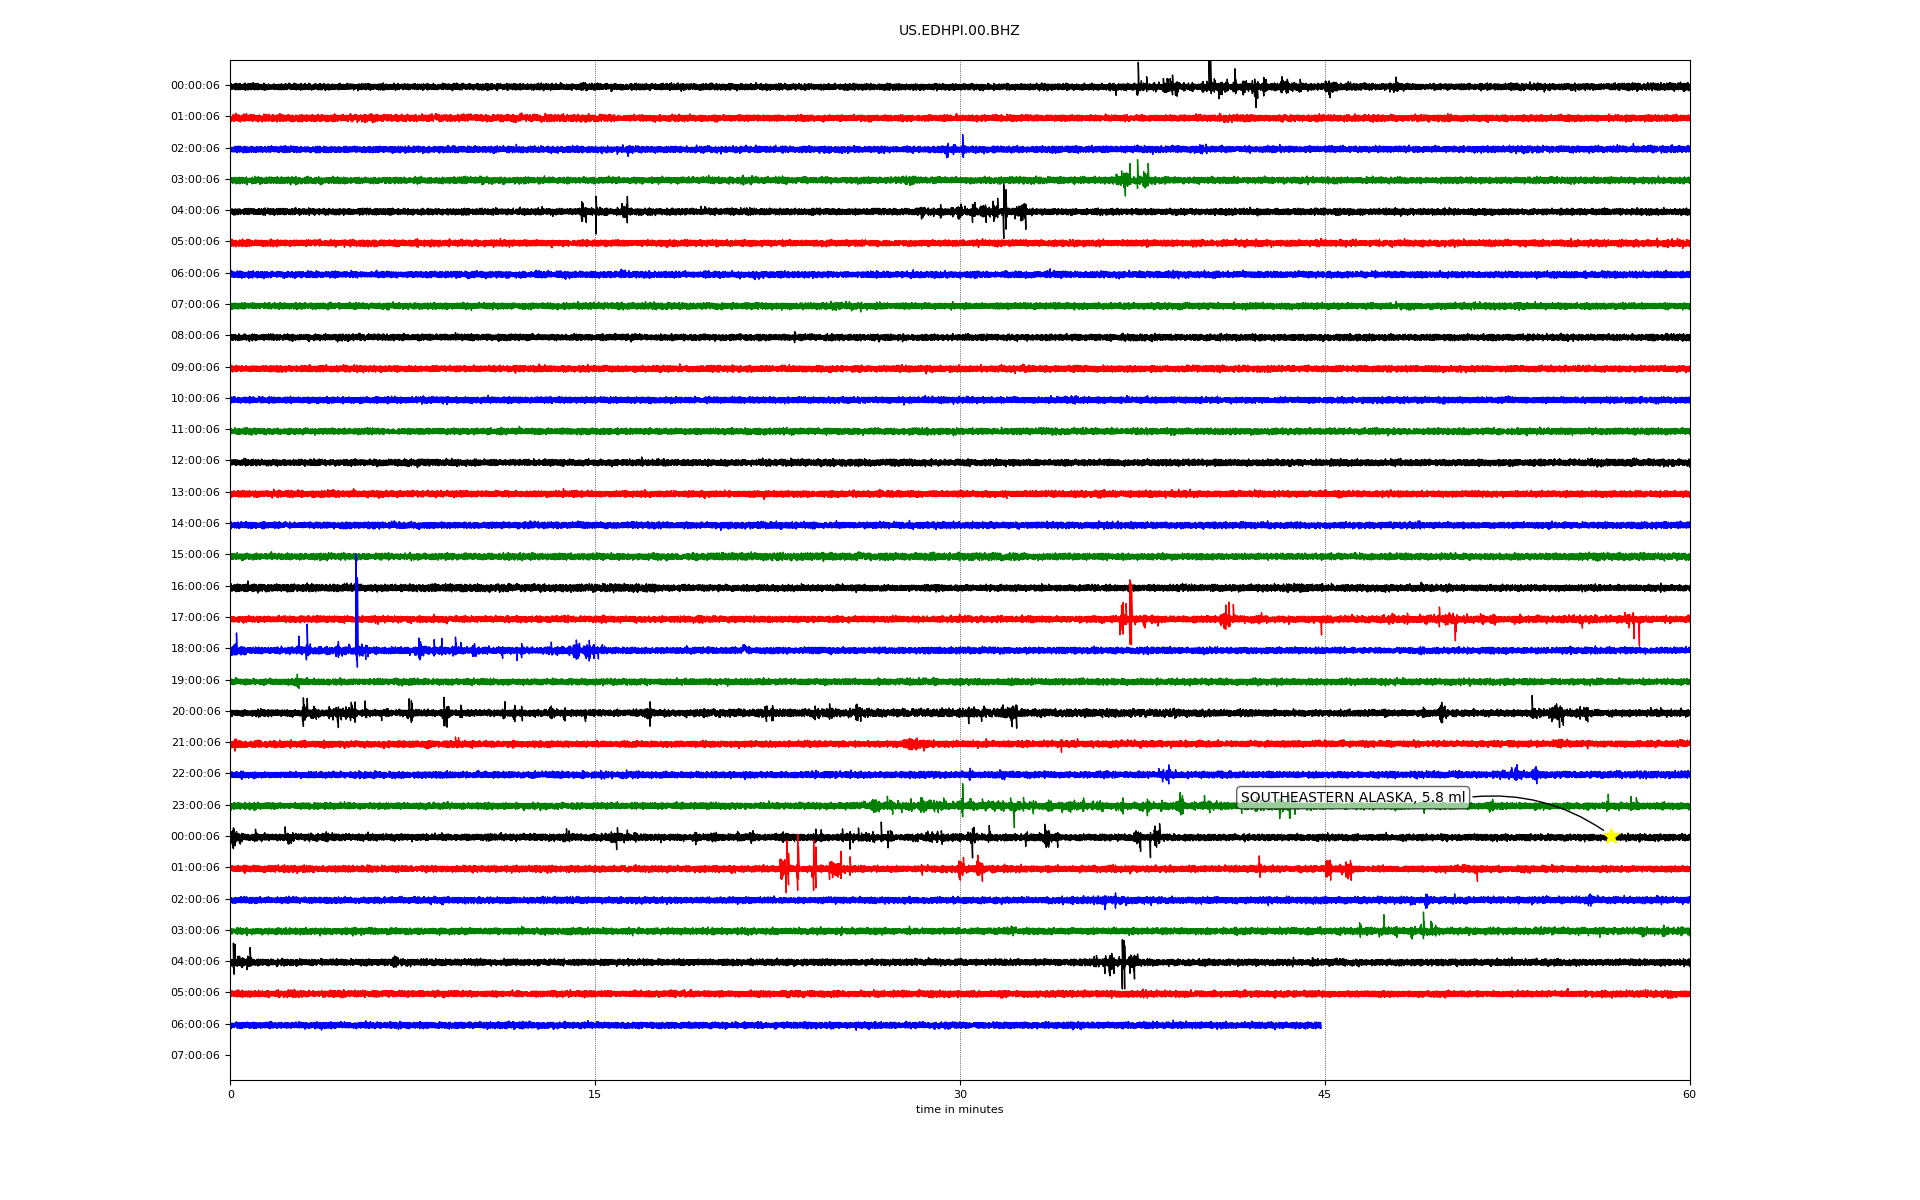Click the first 00:00:06 time label
1920x1200 pixels.
pyautogui.click(x=195, y=86)
